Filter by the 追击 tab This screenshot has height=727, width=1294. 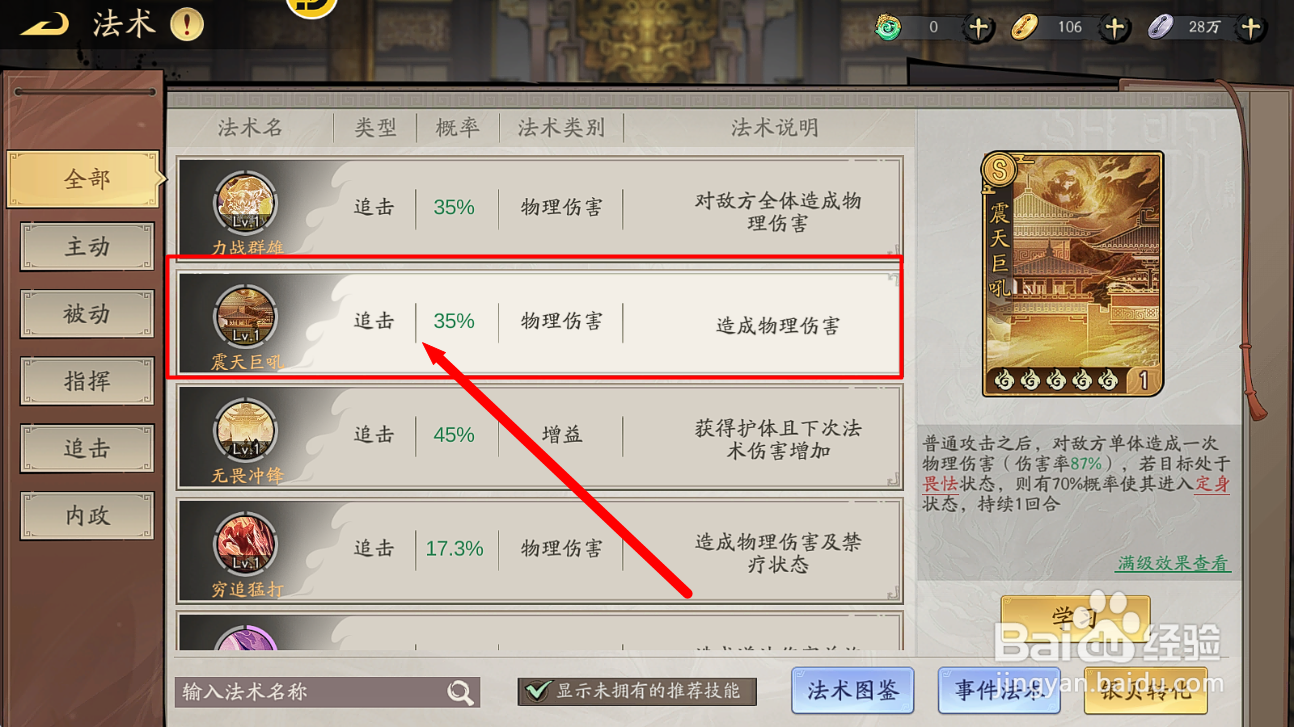tap(87, 449)
